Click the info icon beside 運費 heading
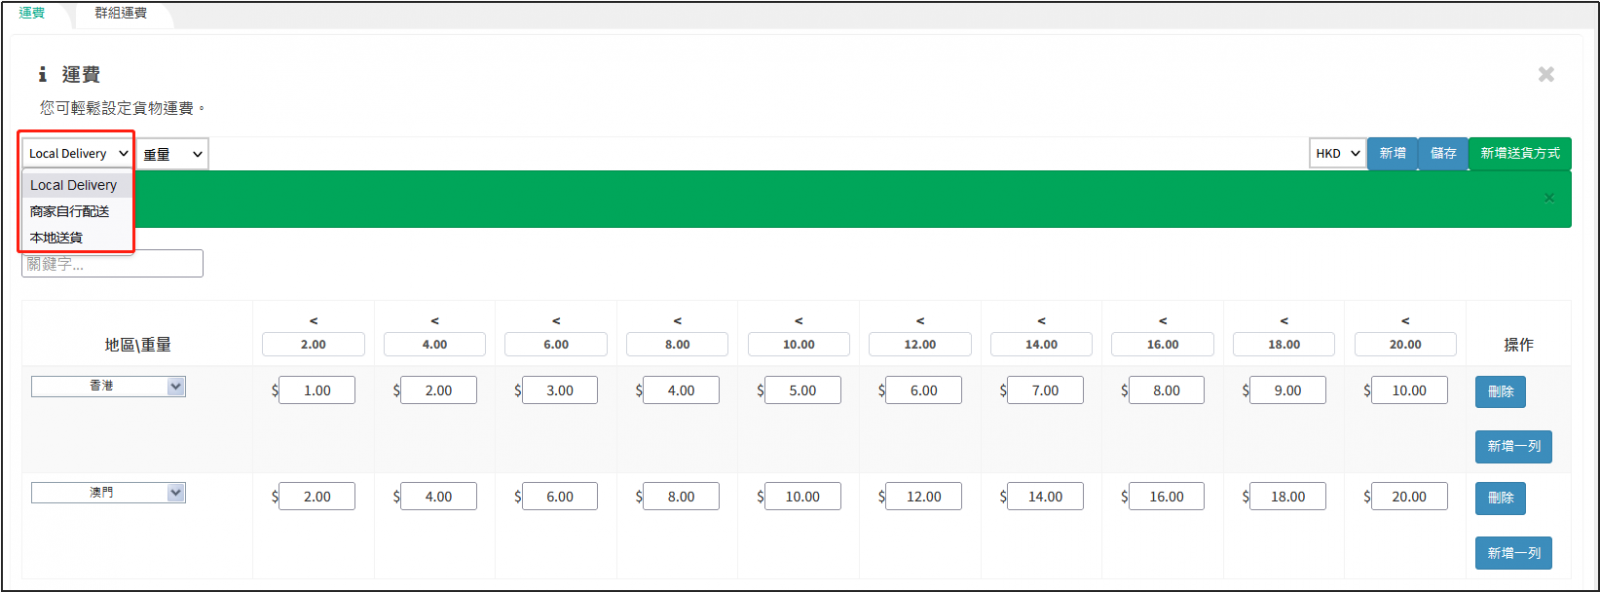Image resolution: width=1600 pixels, height=592 pixels. 42,75
